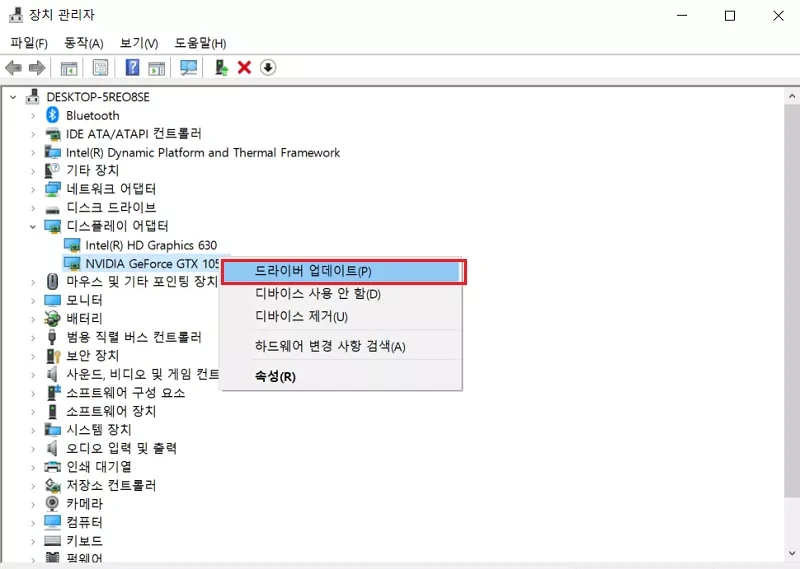Click the 카메라 category icon

point(52,503)
